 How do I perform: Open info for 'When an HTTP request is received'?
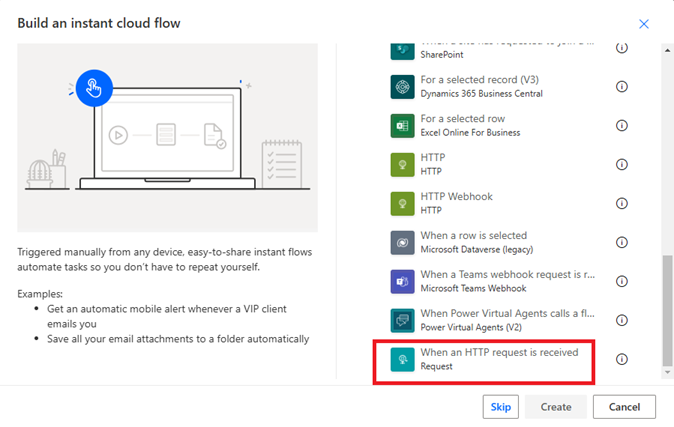tap(621, 359)
